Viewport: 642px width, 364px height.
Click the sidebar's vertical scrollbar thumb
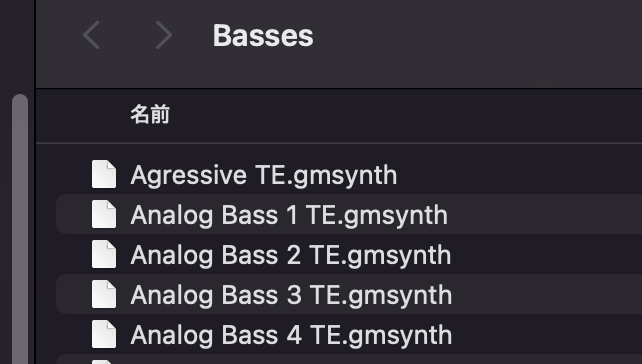(20, 229)
